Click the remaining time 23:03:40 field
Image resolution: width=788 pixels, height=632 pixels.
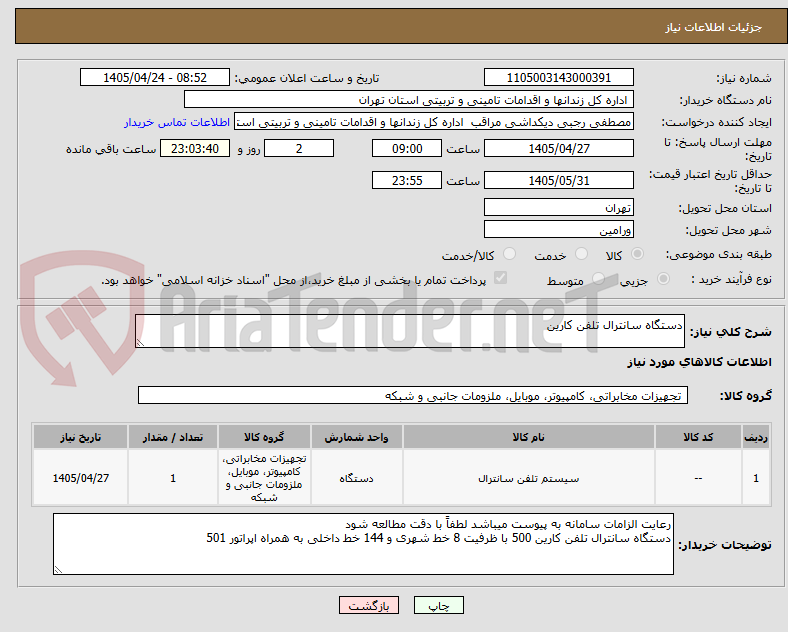[x=194, y=148]
